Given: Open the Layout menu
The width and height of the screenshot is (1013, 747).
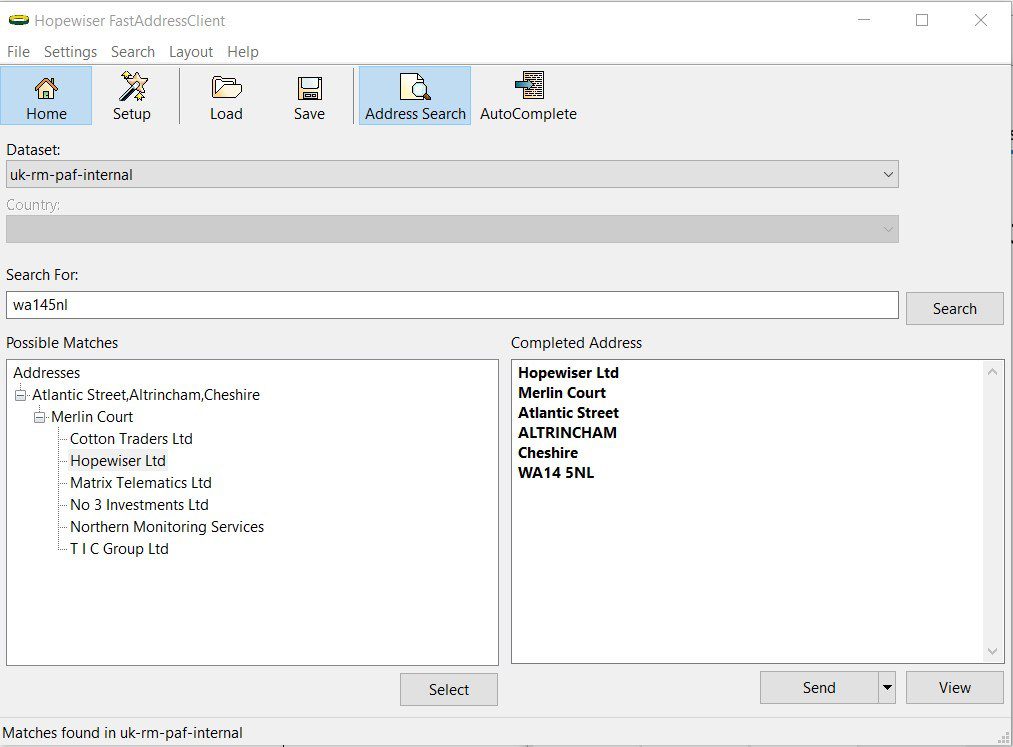Looking at the screenshot, I should pyautogui.click(x=191, y=52).
